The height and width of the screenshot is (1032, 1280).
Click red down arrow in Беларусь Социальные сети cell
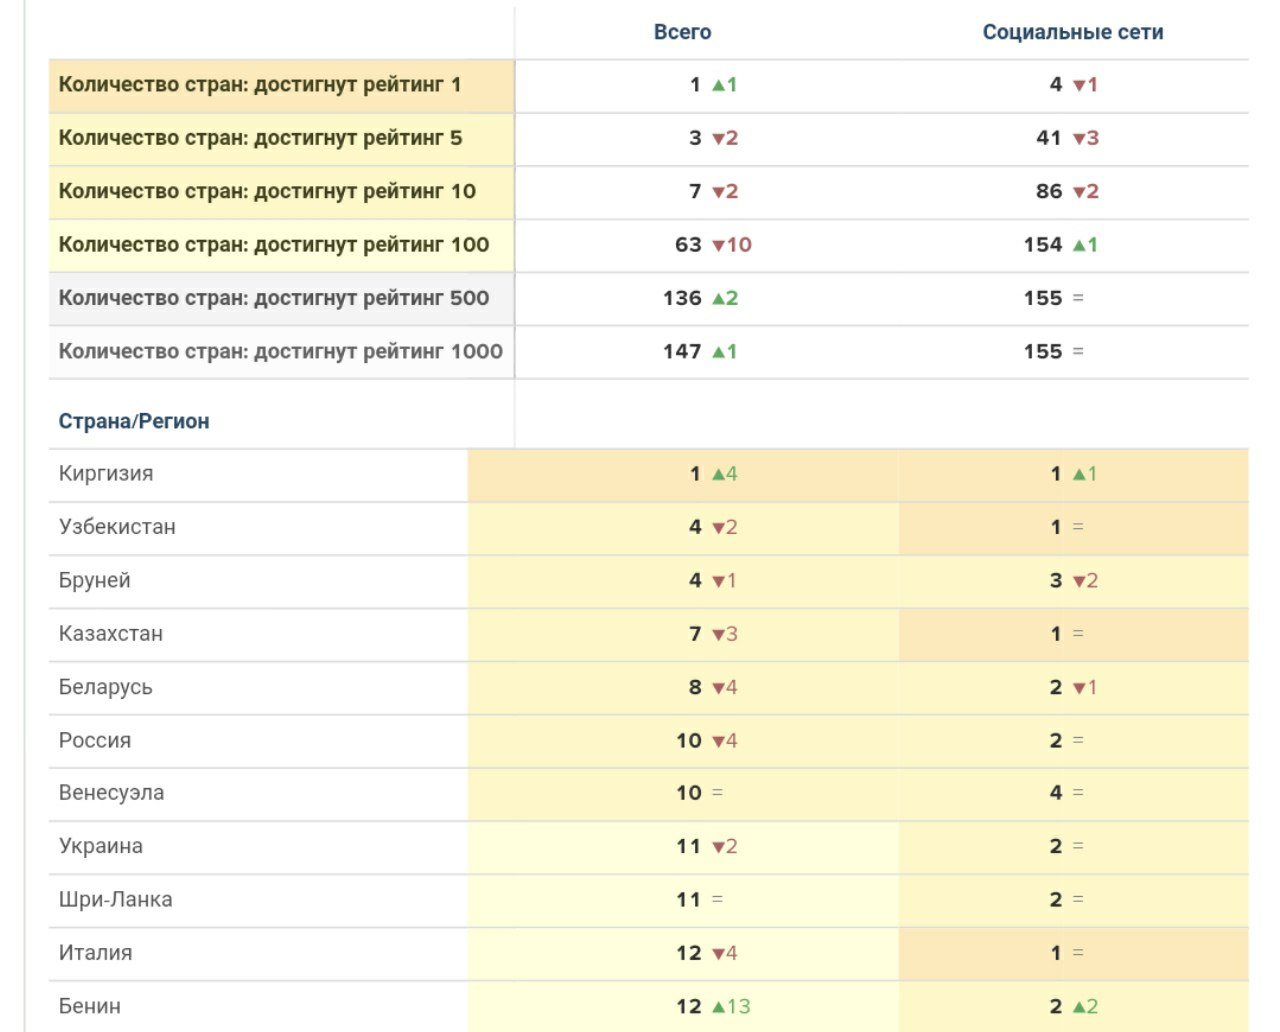pyautogui.click(x=1079, y=688)
